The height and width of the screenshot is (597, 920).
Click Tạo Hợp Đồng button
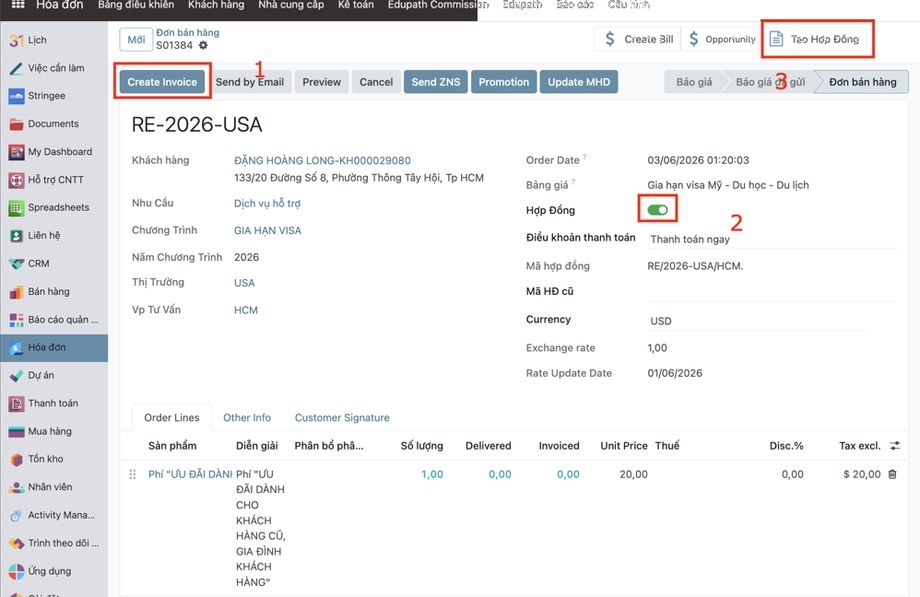pos(814,39)
